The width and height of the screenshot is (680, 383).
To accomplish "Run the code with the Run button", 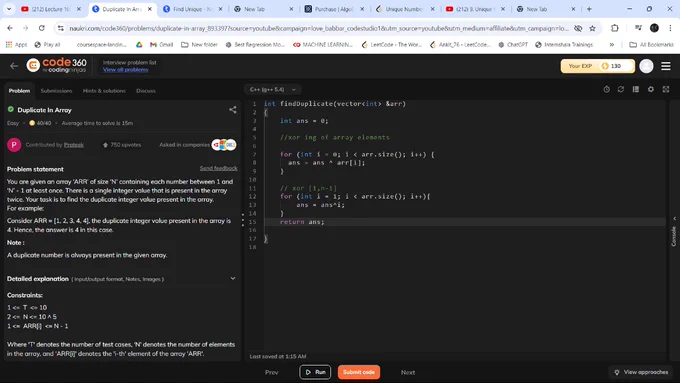I will point(315,372).
